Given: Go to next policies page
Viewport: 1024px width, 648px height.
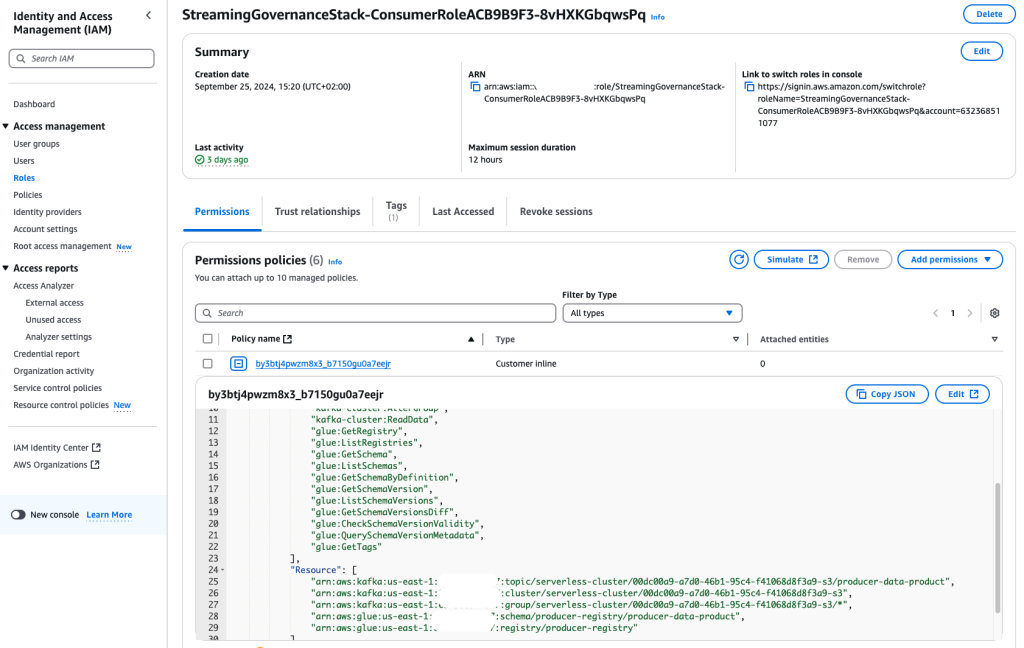Looking at the screenshot, I should pyautogui.click(x=970, y=313).
